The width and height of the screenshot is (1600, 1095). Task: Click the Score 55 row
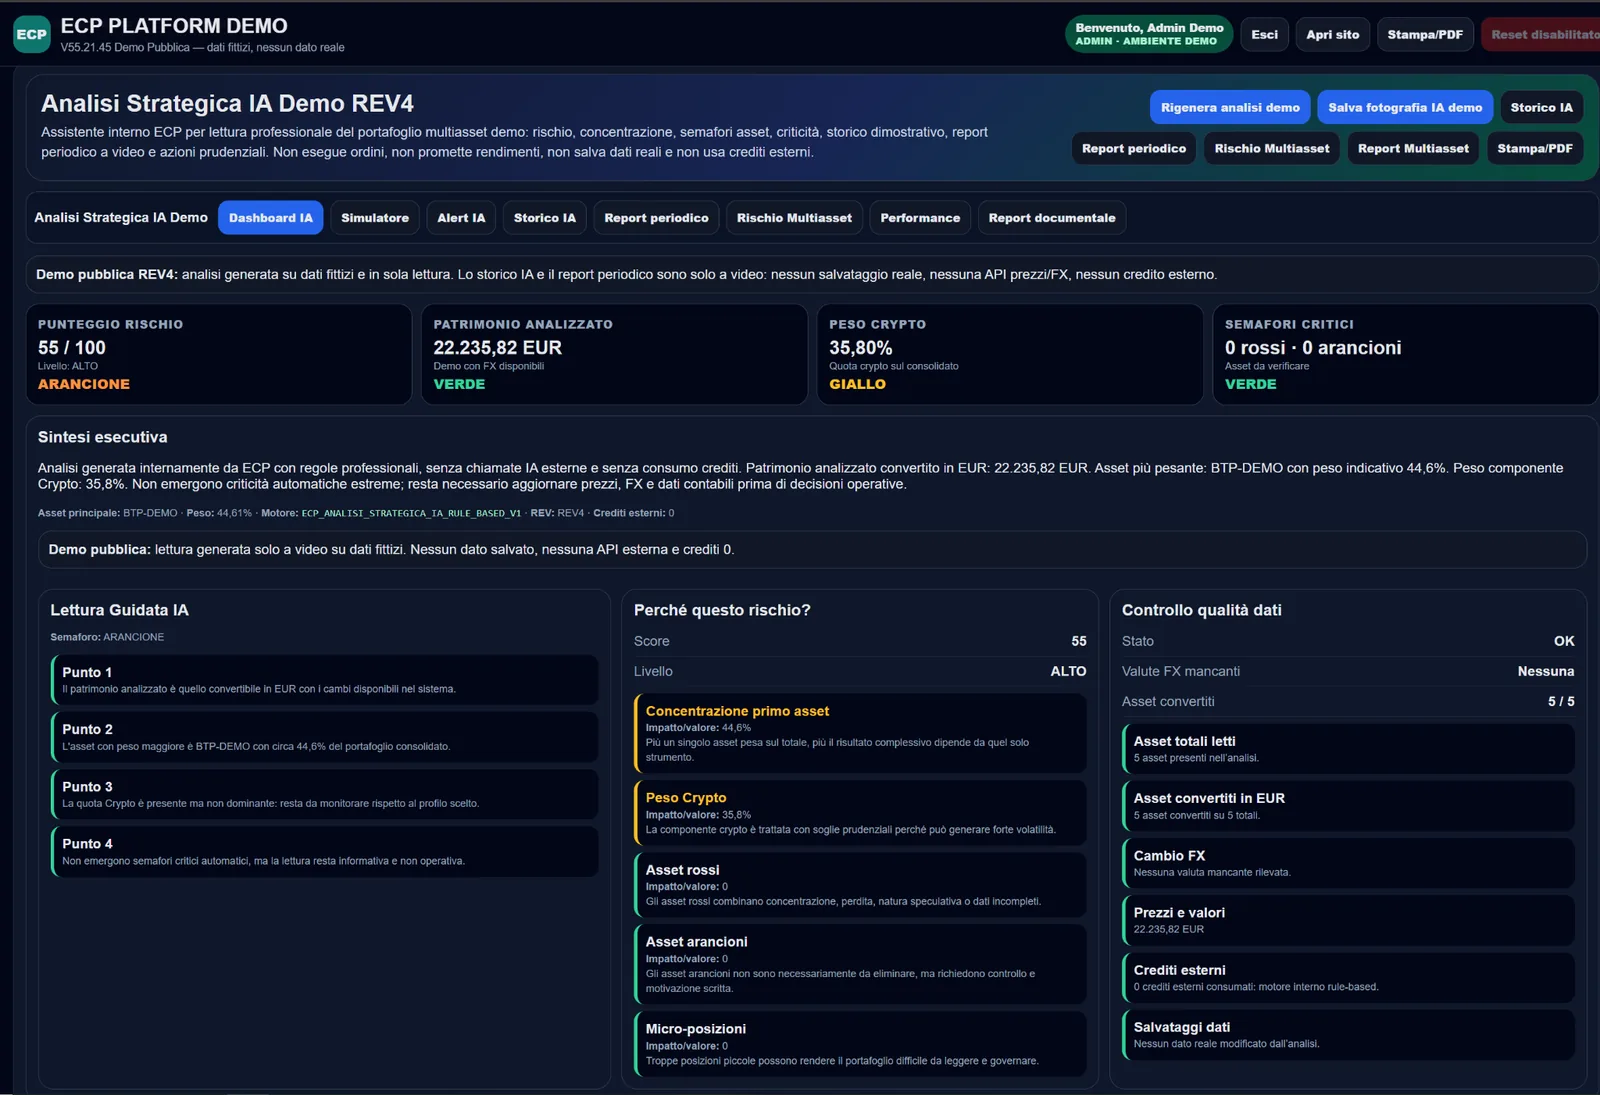coord(860,641)
